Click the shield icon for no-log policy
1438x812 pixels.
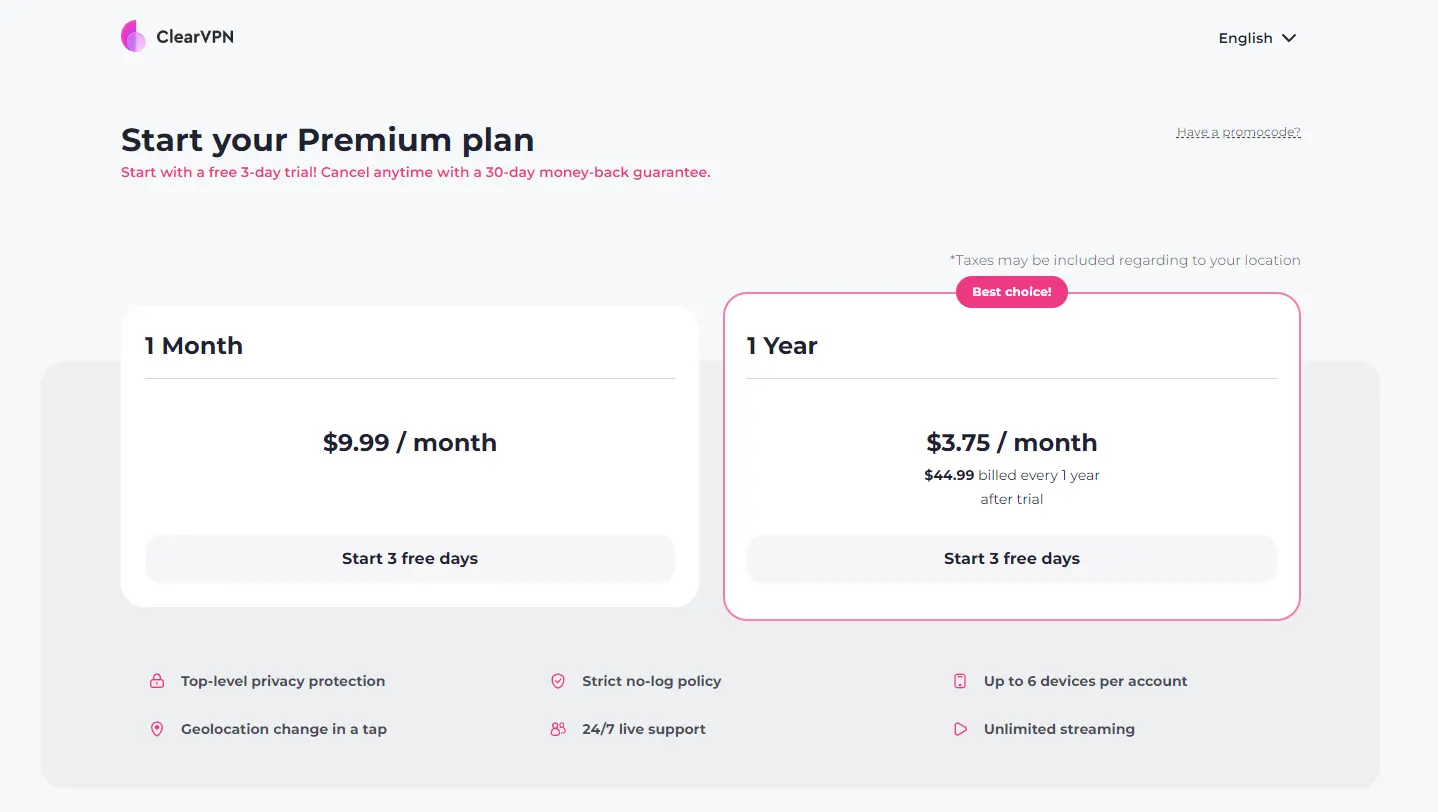(x=558, y=681)
